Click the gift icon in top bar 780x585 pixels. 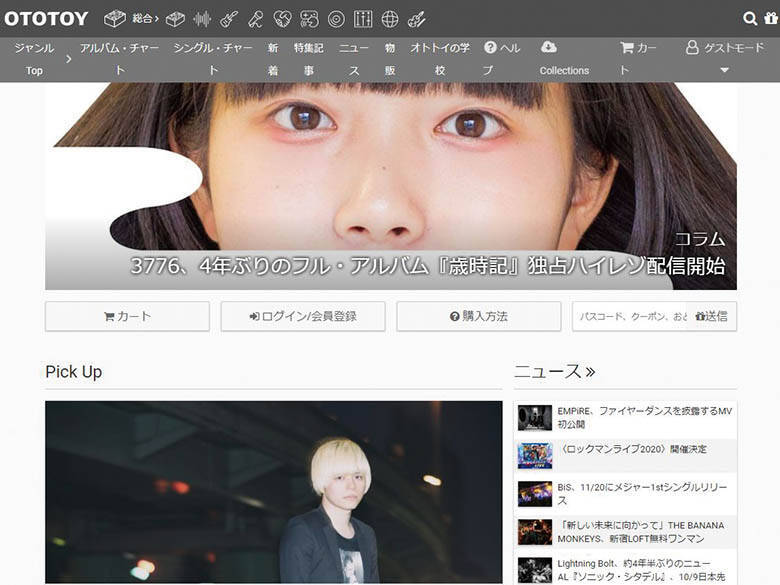click(772, 19)
